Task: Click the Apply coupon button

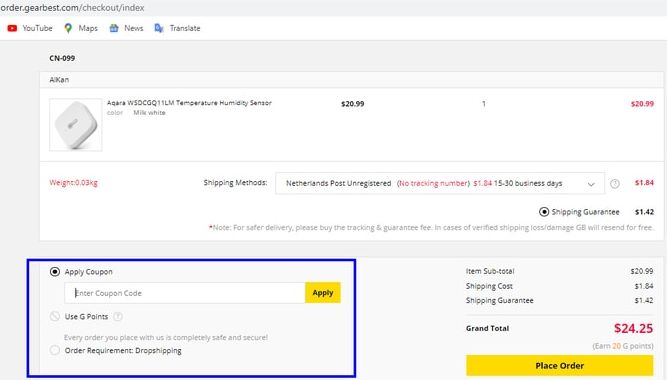Action: click(x=323, y=293)
